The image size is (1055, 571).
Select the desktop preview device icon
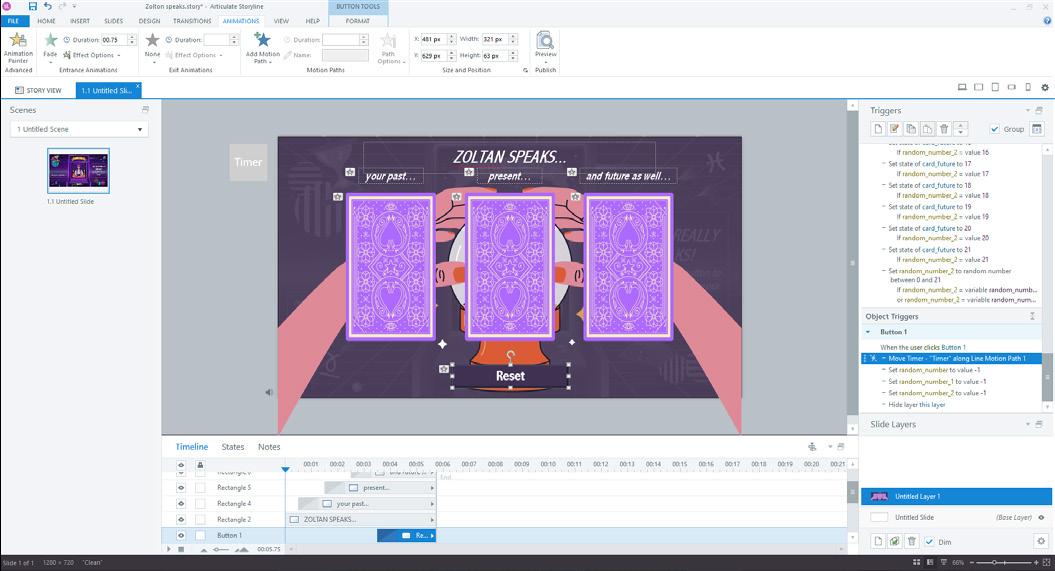(962, 87)
